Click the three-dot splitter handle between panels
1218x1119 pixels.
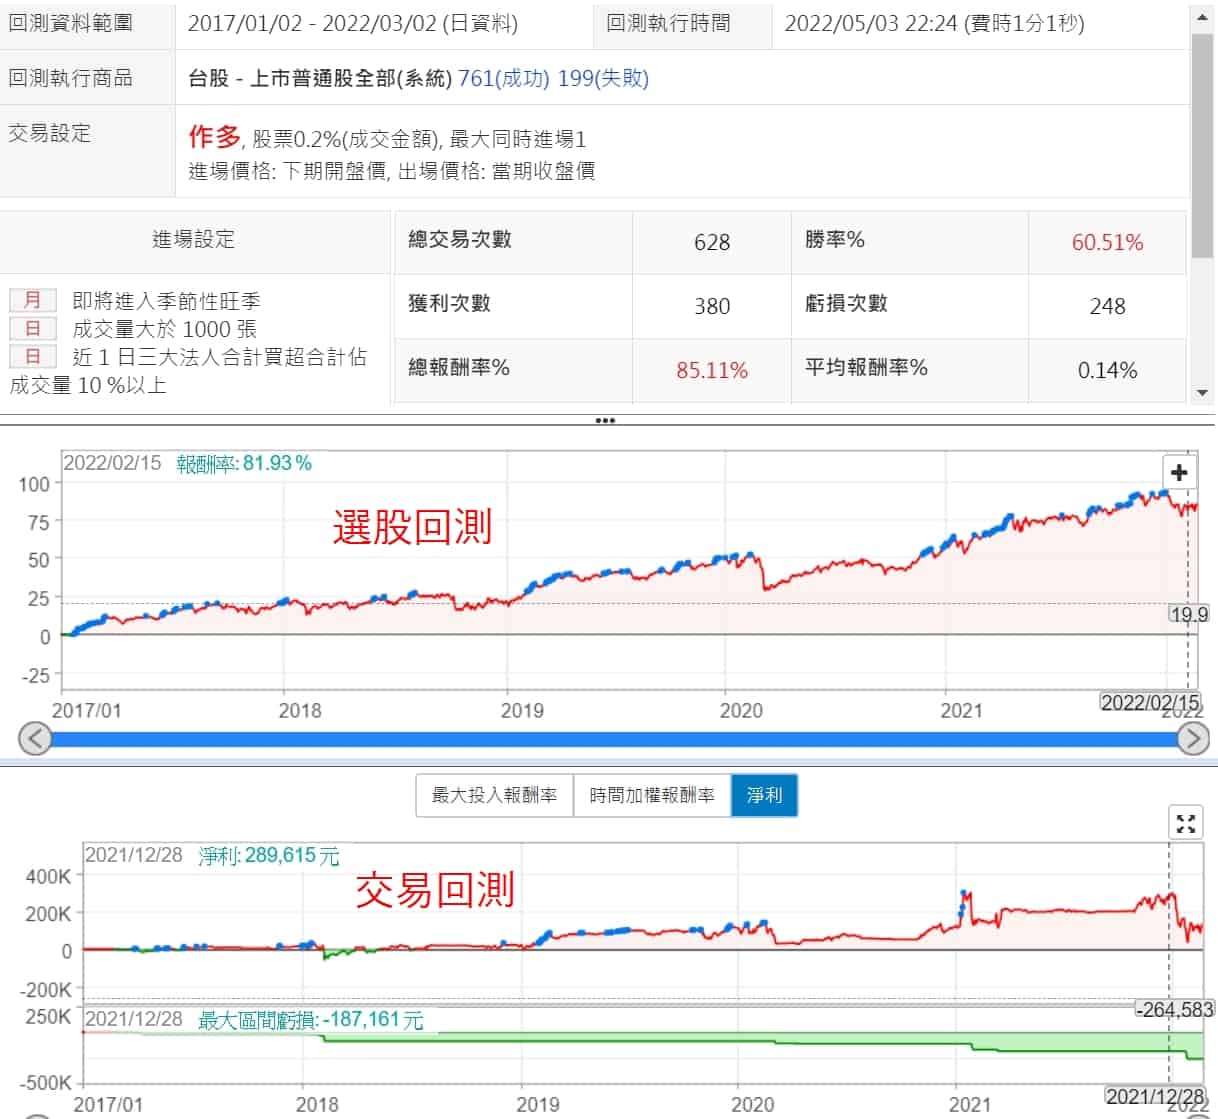click(x=605, y=420)
